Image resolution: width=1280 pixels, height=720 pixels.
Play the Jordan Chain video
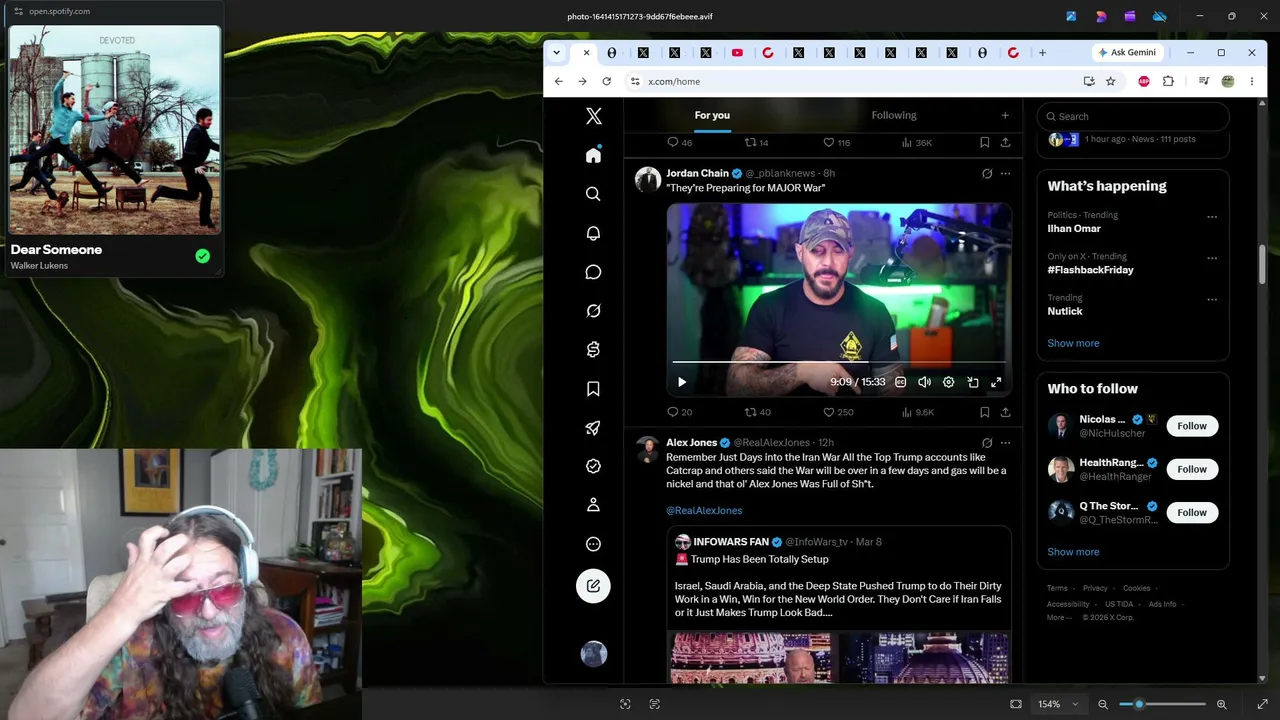pyautogui.click(x=682, y=382)
